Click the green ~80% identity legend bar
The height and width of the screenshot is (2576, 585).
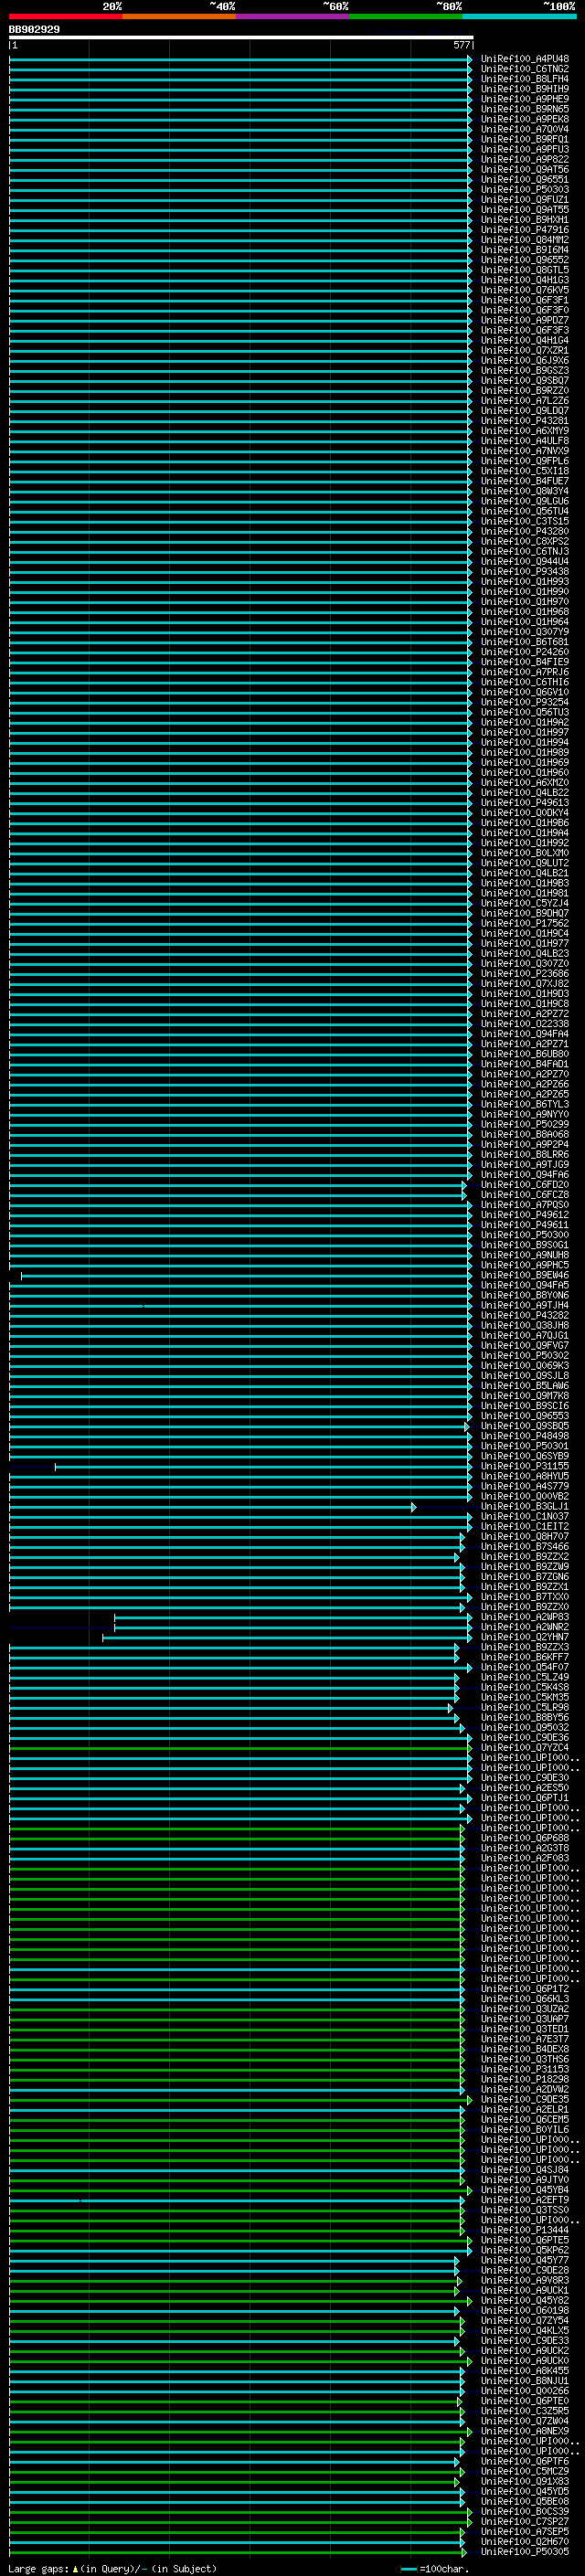click(x=406, y=16)
